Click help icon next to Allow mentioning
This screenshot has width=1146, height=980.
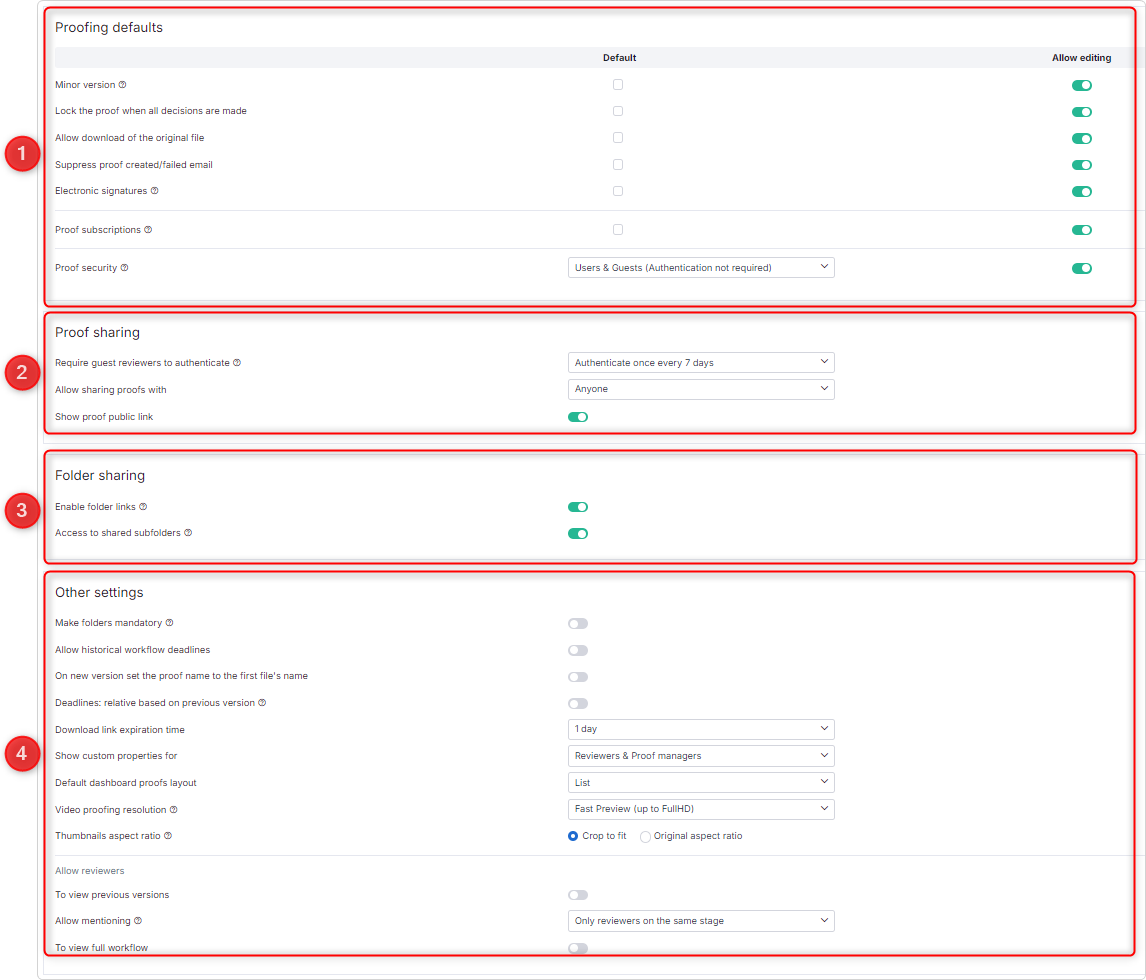pos(138,921)
